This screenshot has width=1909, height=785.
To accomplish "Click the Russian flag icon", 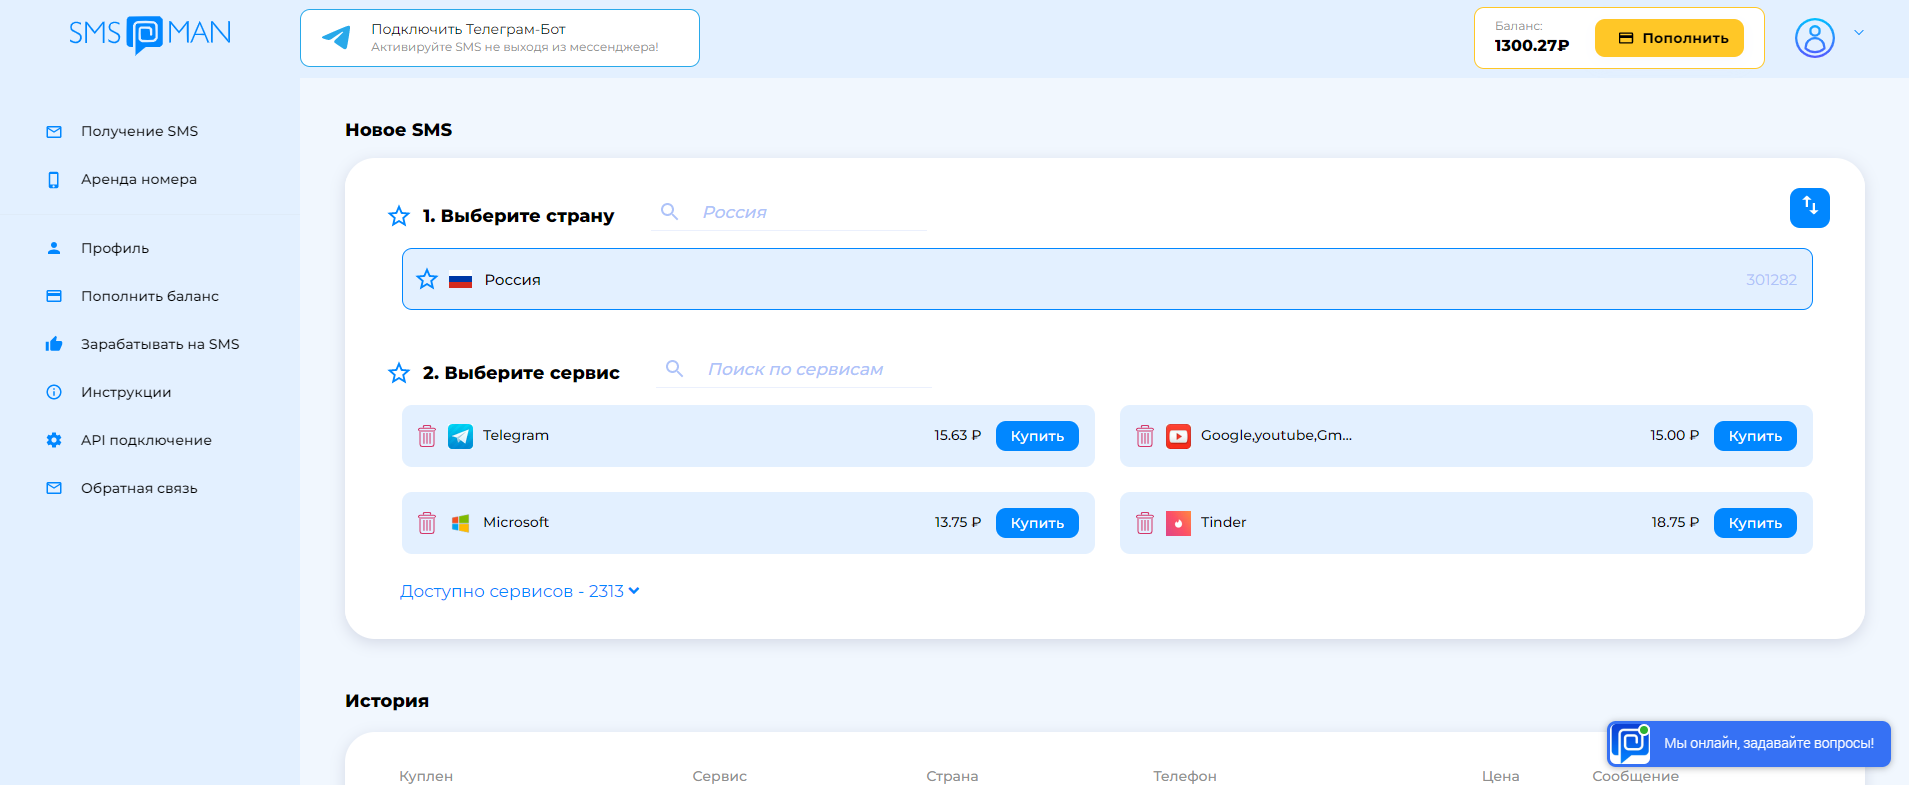I will pos(460,280).
